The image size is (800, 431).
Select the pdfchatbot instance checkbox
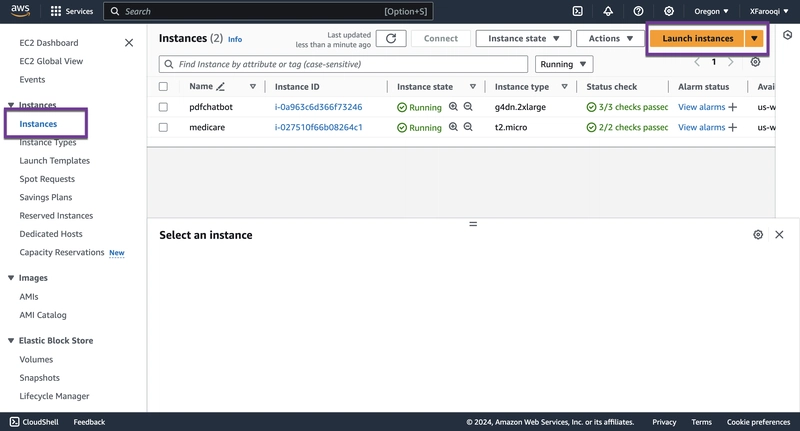163,107
